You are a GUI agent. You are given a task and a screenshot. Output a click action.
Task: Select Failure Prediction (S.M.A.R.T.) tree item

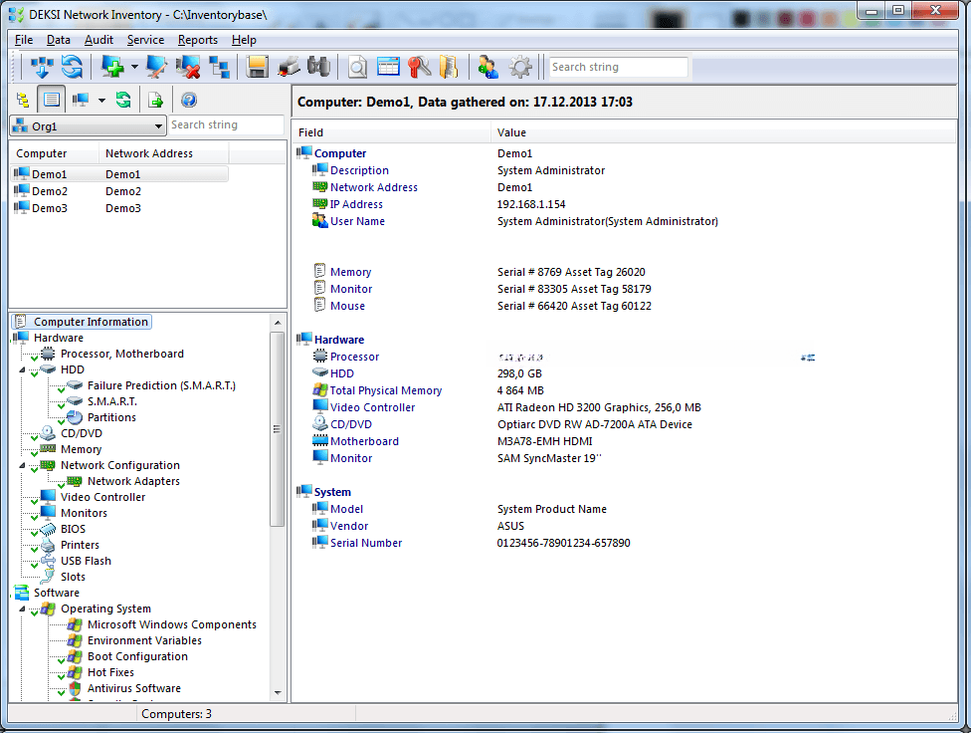click(x=161, y=386)
